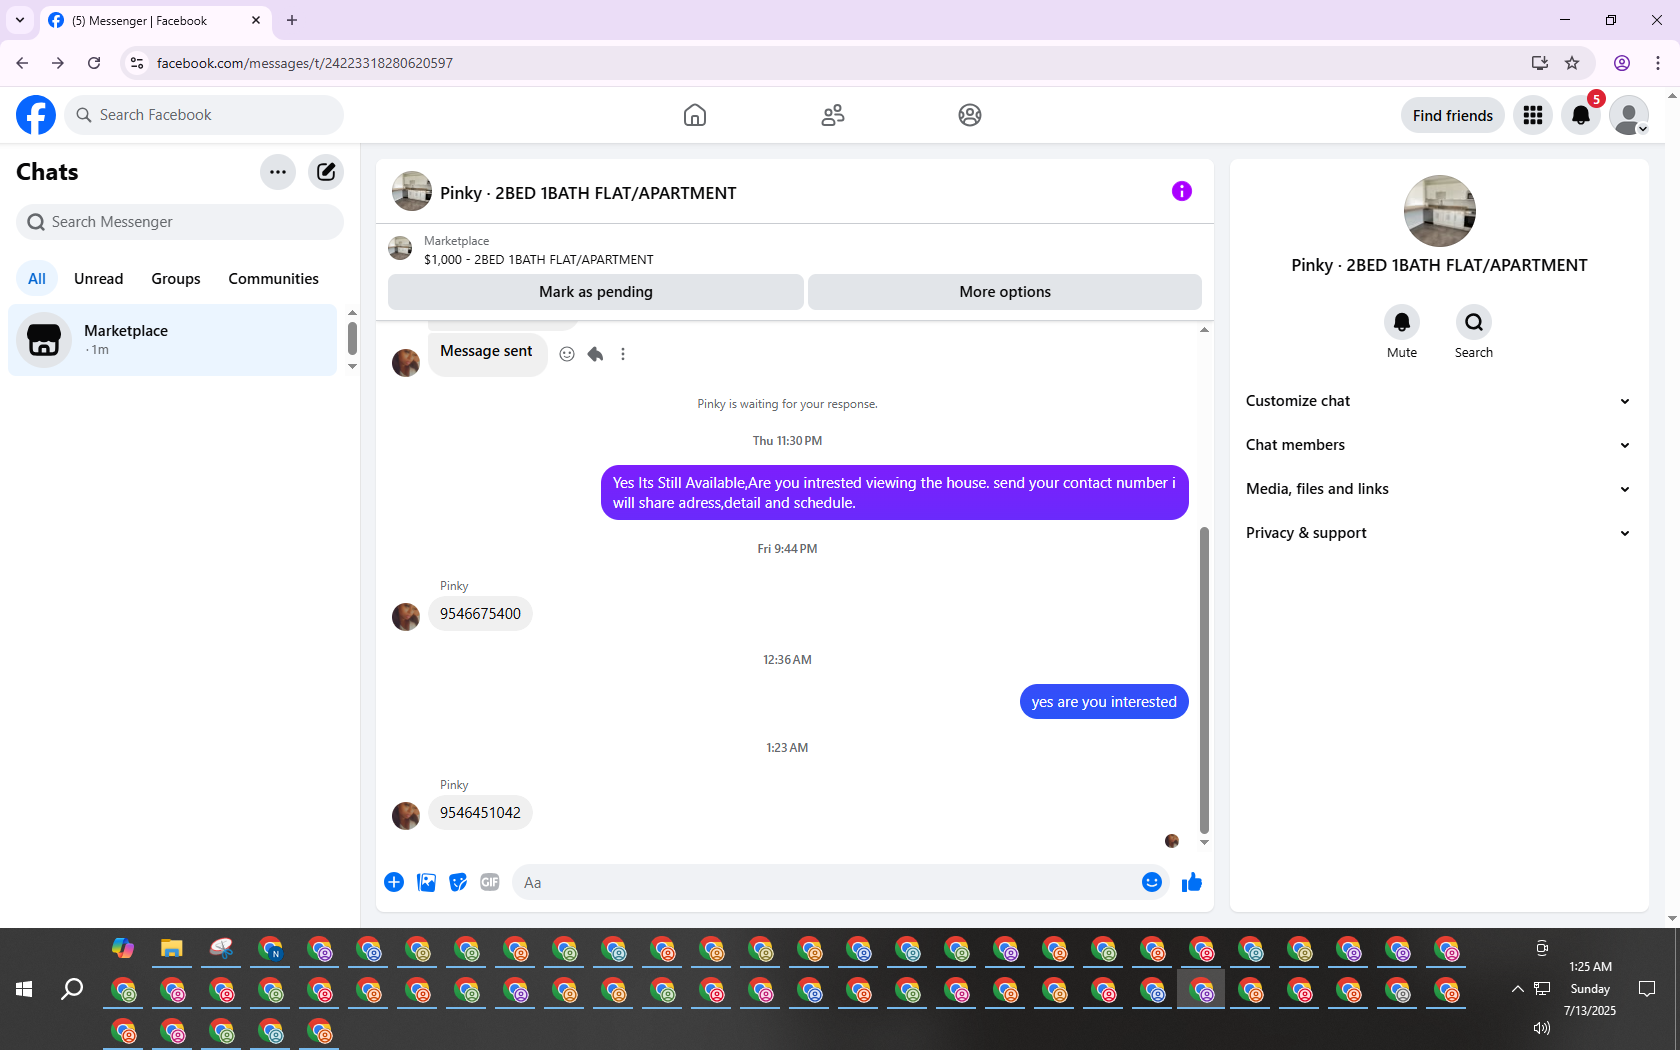Image resolution: width=1680 pixels, height=1050 pixels.
Task: Expand Chat members section
Action: [x=1439, y=445]
